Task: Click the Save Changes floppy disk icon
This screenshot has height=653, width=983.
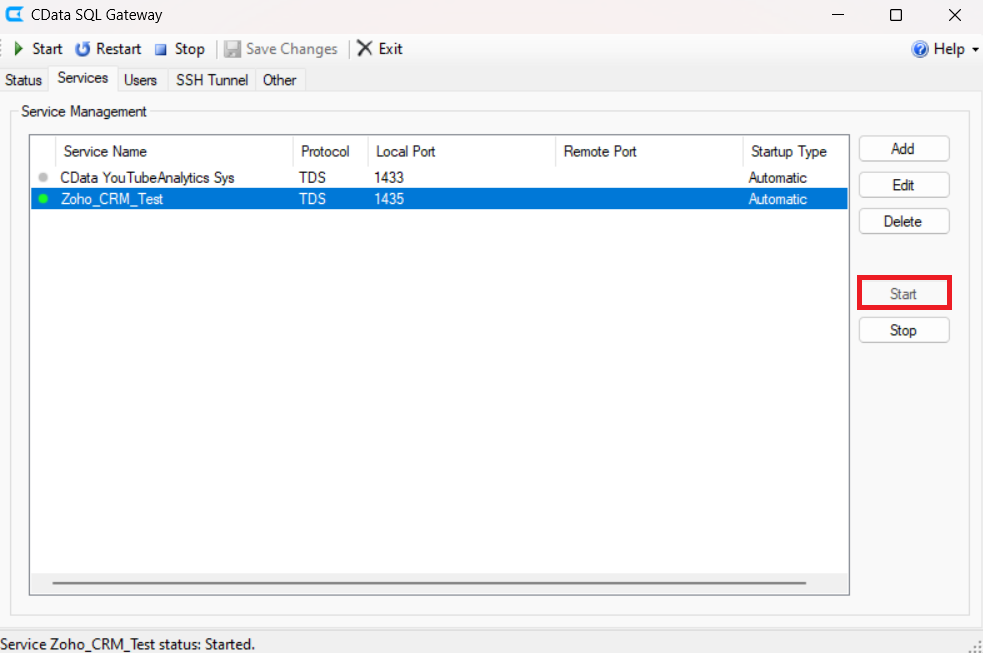Action: tap(233, 49)
